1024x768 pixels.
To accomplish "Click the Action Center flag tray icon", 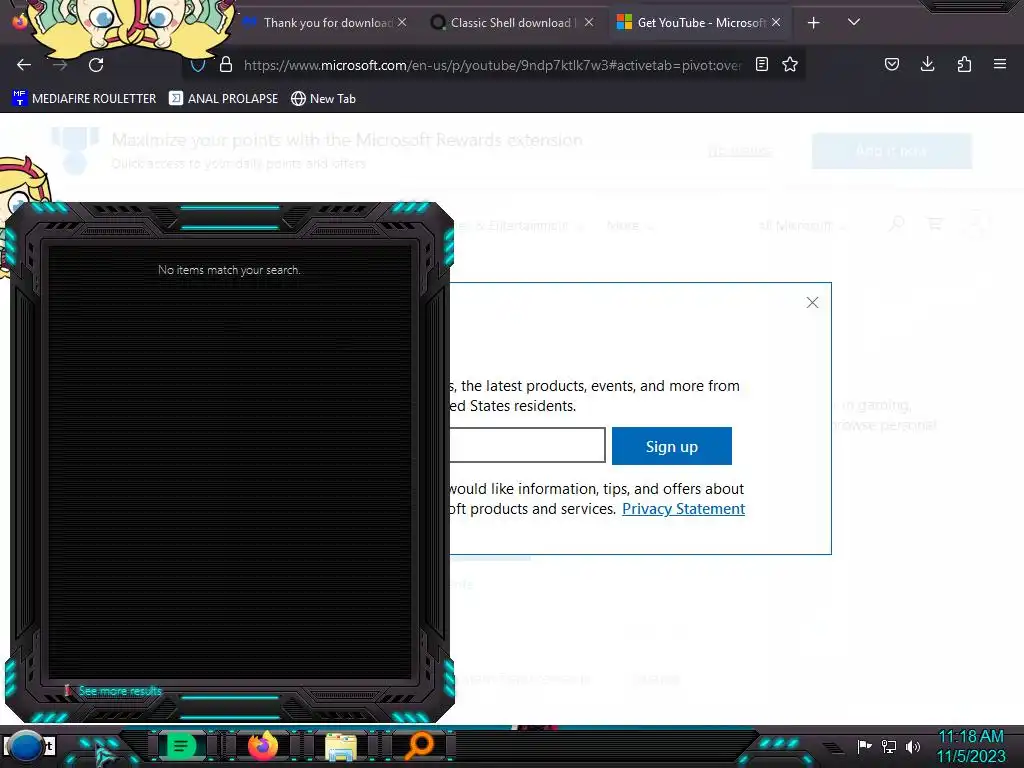I will coord(864,746).
